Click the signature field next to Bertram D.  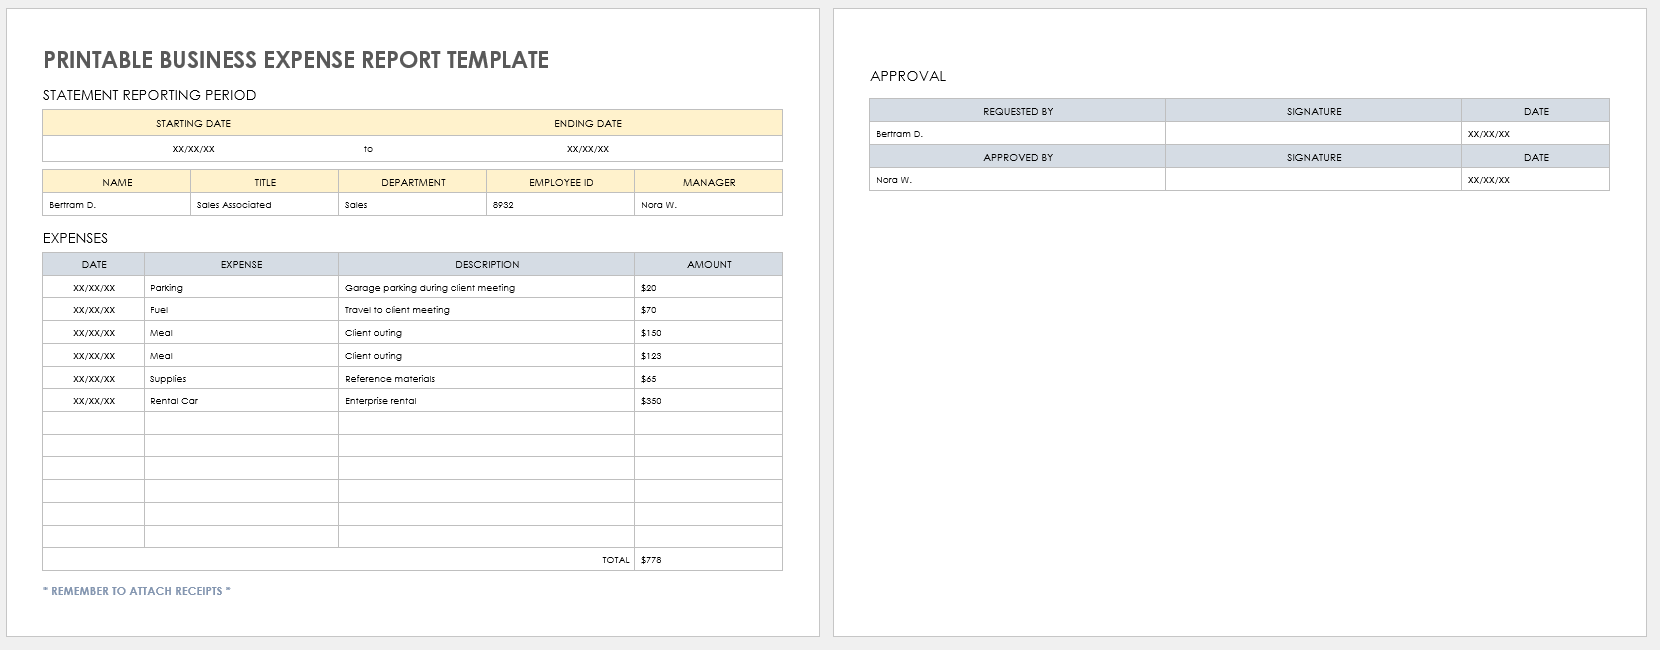(1314, 134)
